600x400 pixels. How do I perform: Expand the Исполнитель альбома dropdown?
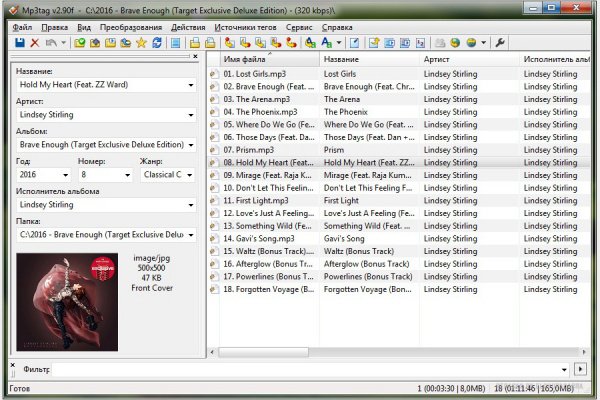click(x=191, y=205)
